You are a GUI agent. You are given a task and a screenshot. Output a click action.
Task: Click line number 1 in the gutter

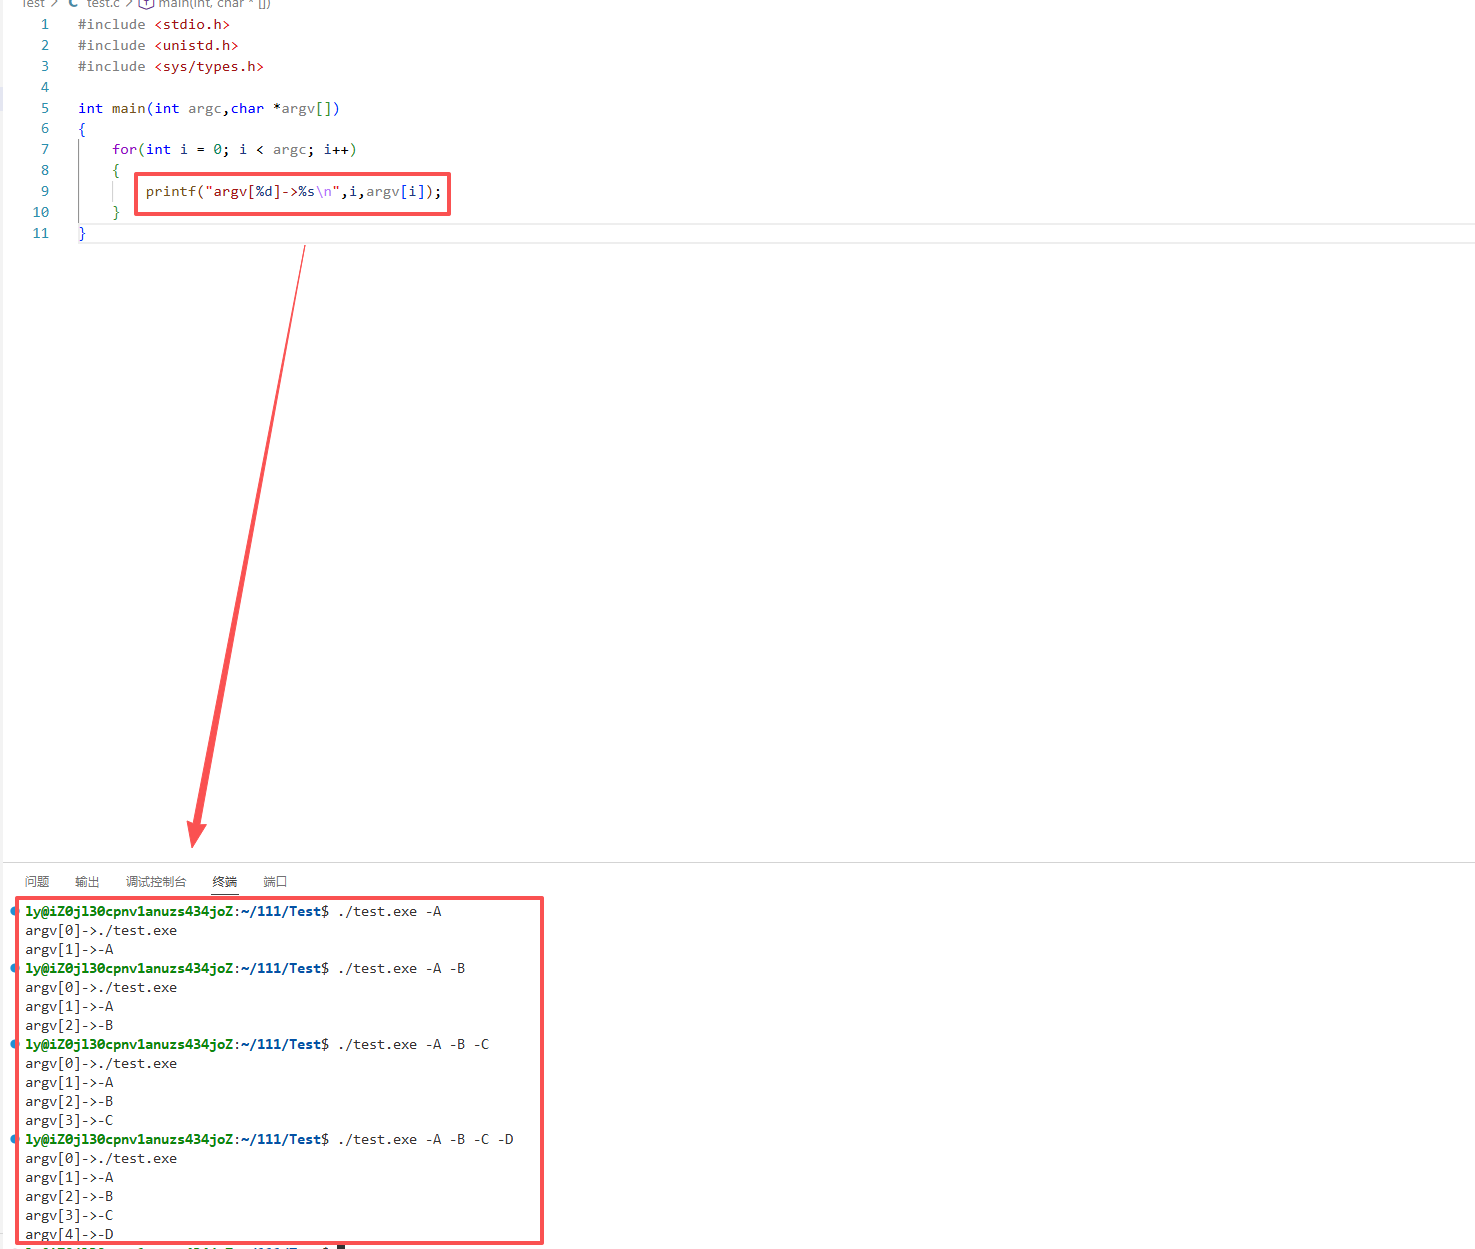click(45, 24)
